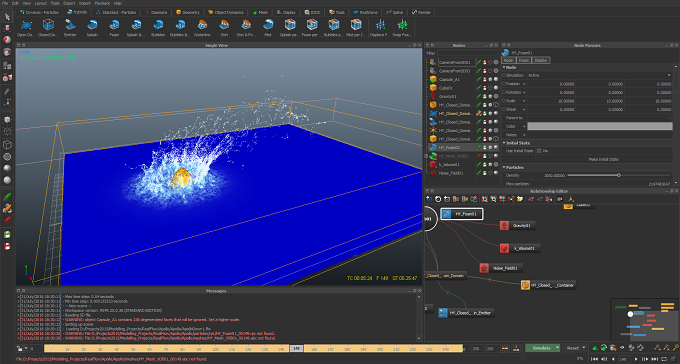Click the Make Initial State button
Screen dimensions: 680x364
click(x=603, y=159)
